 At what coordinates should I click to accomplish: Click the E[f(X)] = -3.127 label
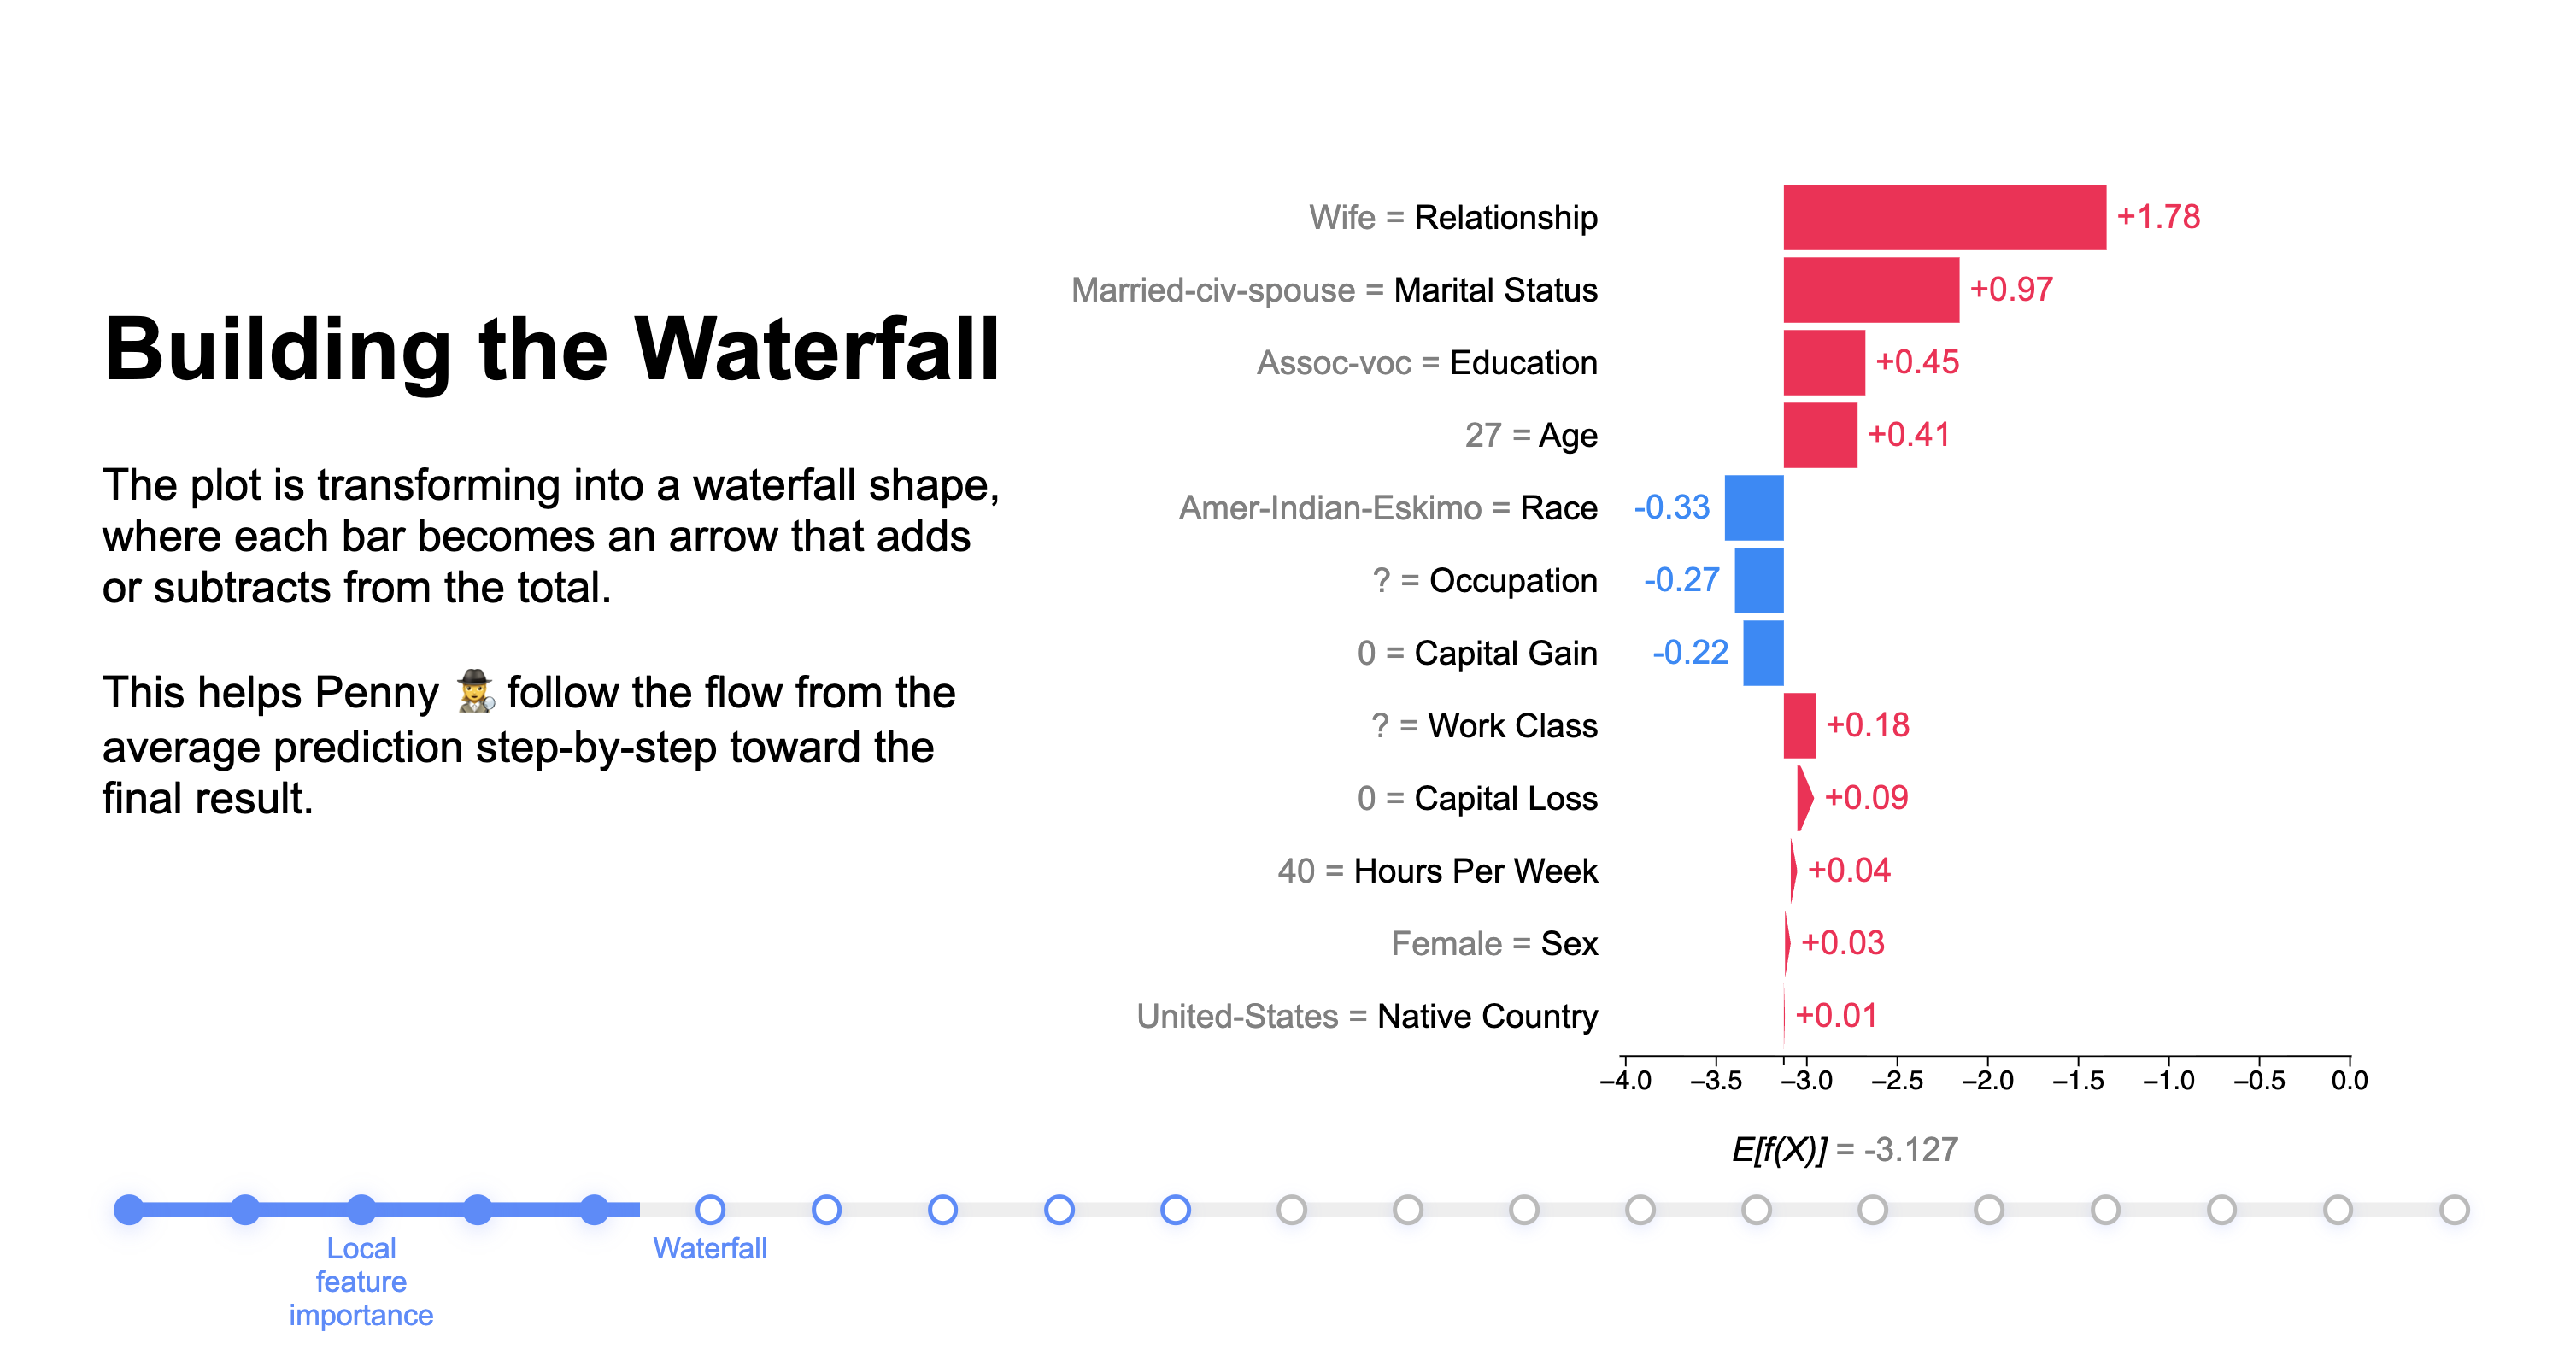click(1844, 1149)
